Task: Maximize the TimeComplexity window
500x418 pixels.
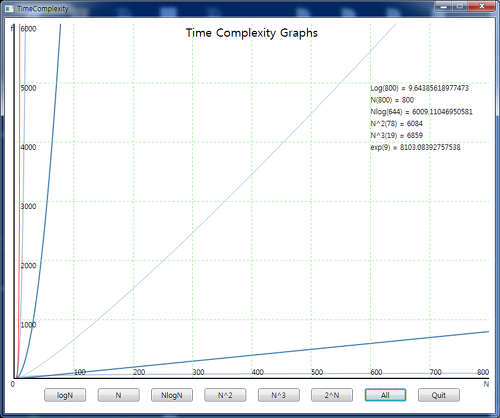Action: coord(460,6)
